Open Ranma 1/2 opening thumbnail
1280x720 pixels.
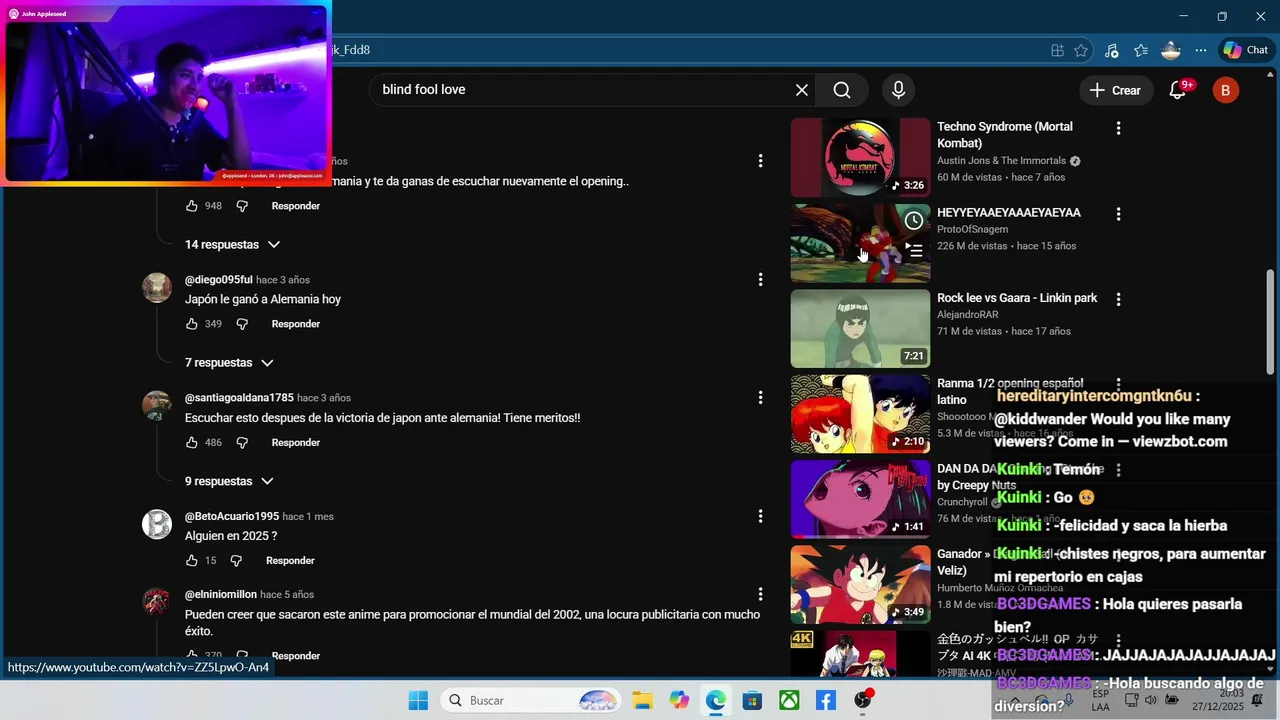[860, 413]
